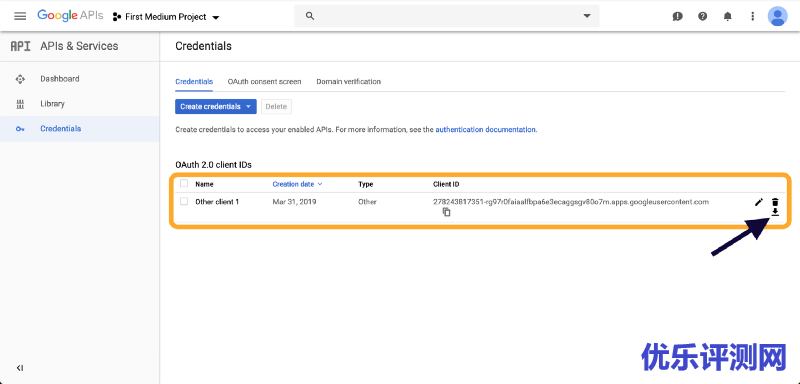The image size is (800, 384).
Task: Copy the Client ID to clipboard
Action: tap(446, 212)
